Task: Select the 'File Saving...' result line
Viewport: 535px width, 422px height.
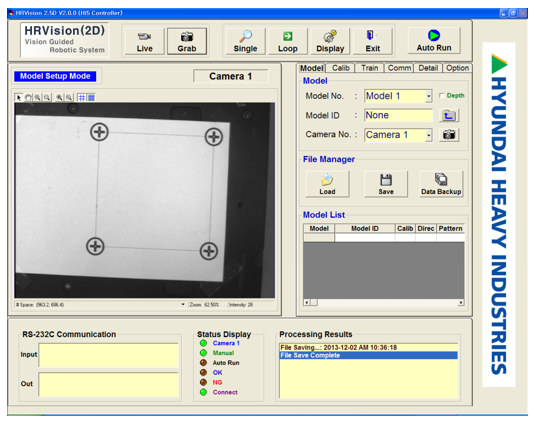Action: pos(368,348)
